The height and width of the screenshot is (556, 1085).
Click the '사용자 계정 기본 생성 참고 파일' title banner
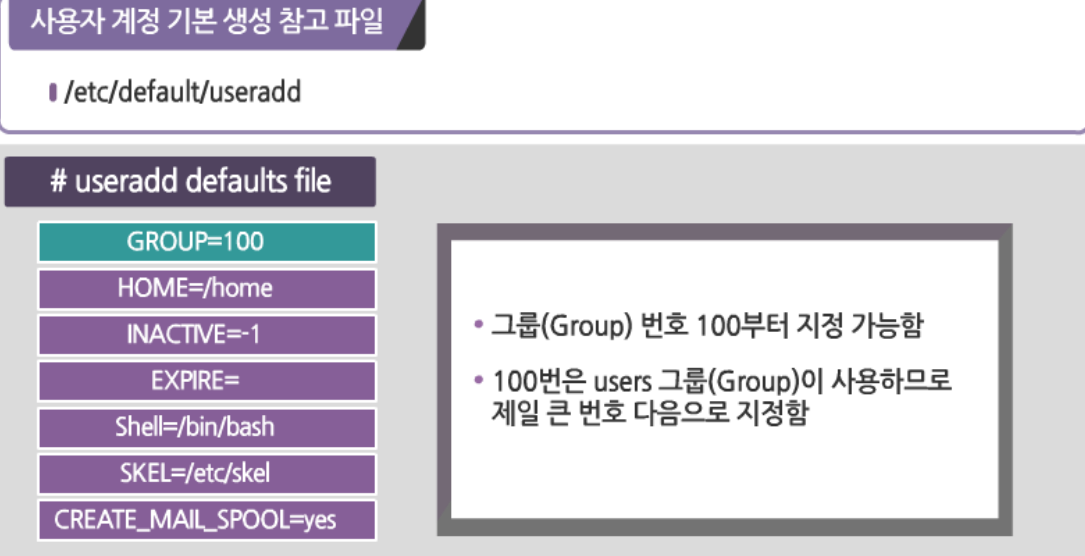pyautogui.click(x=217, y=24)
